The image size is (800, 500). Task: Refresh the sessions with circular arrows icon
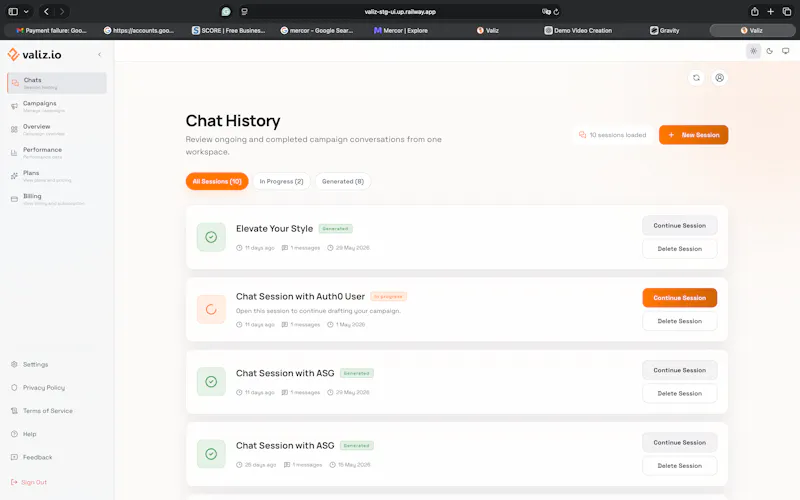coord(696,78)
